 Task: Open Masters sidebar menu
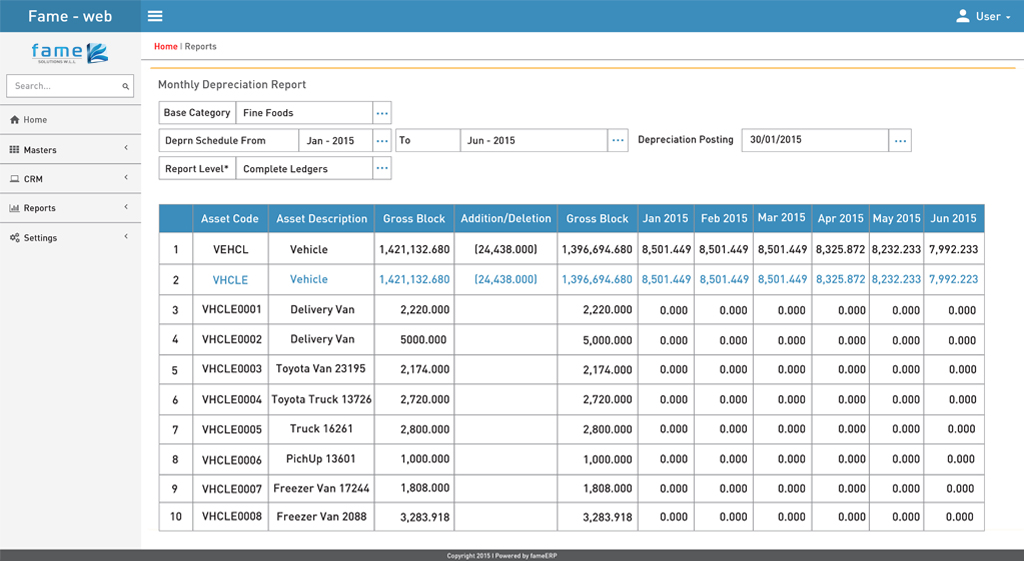70,150
